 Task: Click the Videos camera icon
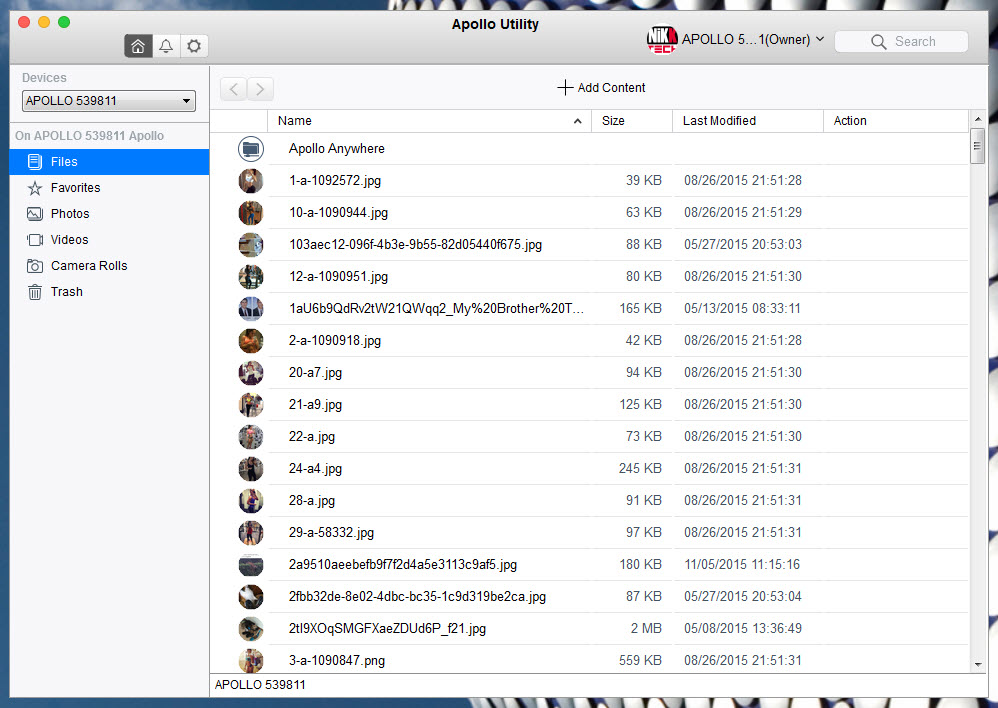click(x=35, y=240)
